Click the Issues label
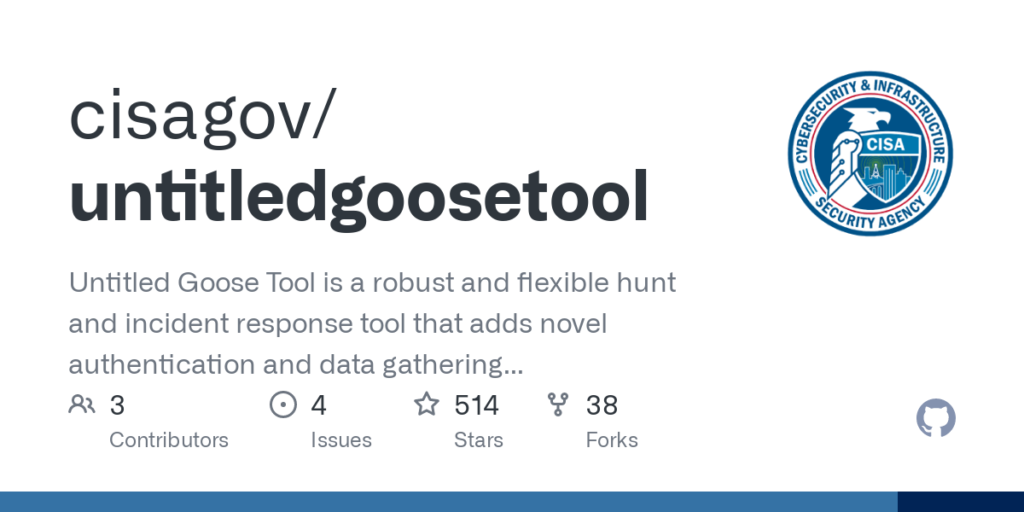1024x512 pixels. tap(341, 440)
